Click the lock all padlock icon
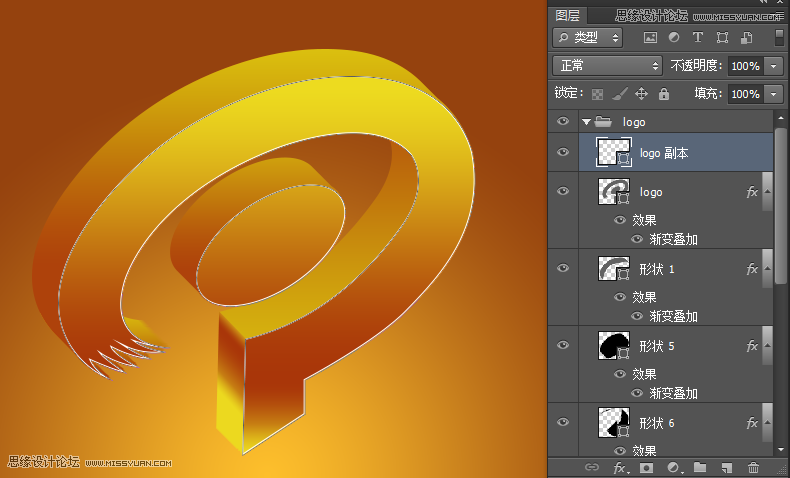Image resolution: width=790 pixels, height=478 pixels. point(663,94)
